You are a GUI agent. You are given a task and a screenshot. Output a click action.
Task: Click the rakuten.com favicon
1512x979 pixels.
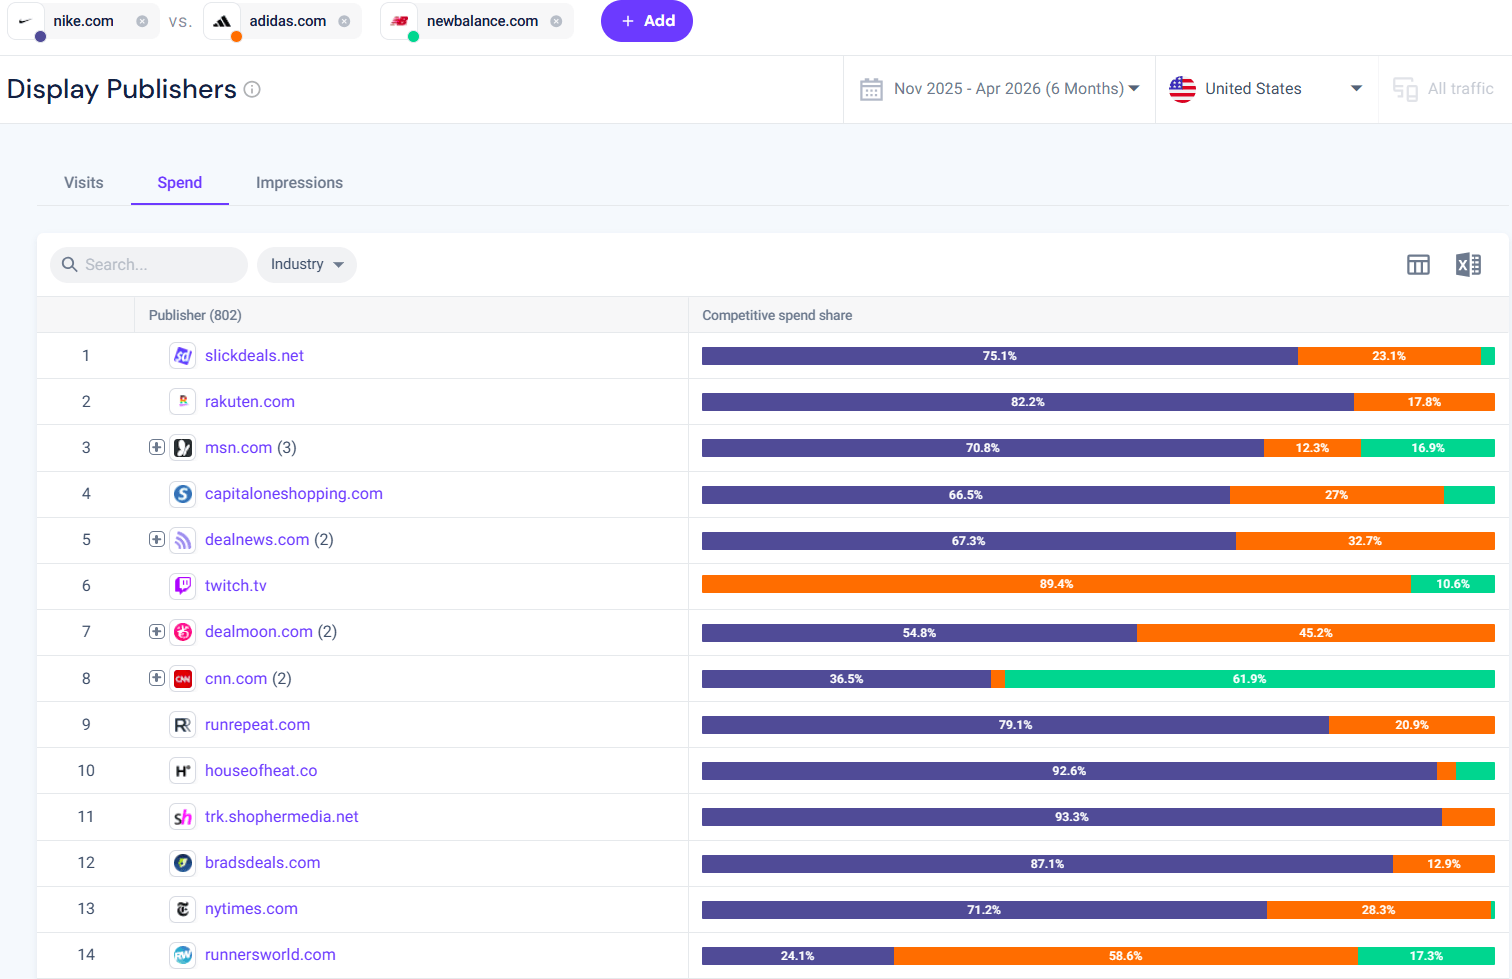pos(183,402)
